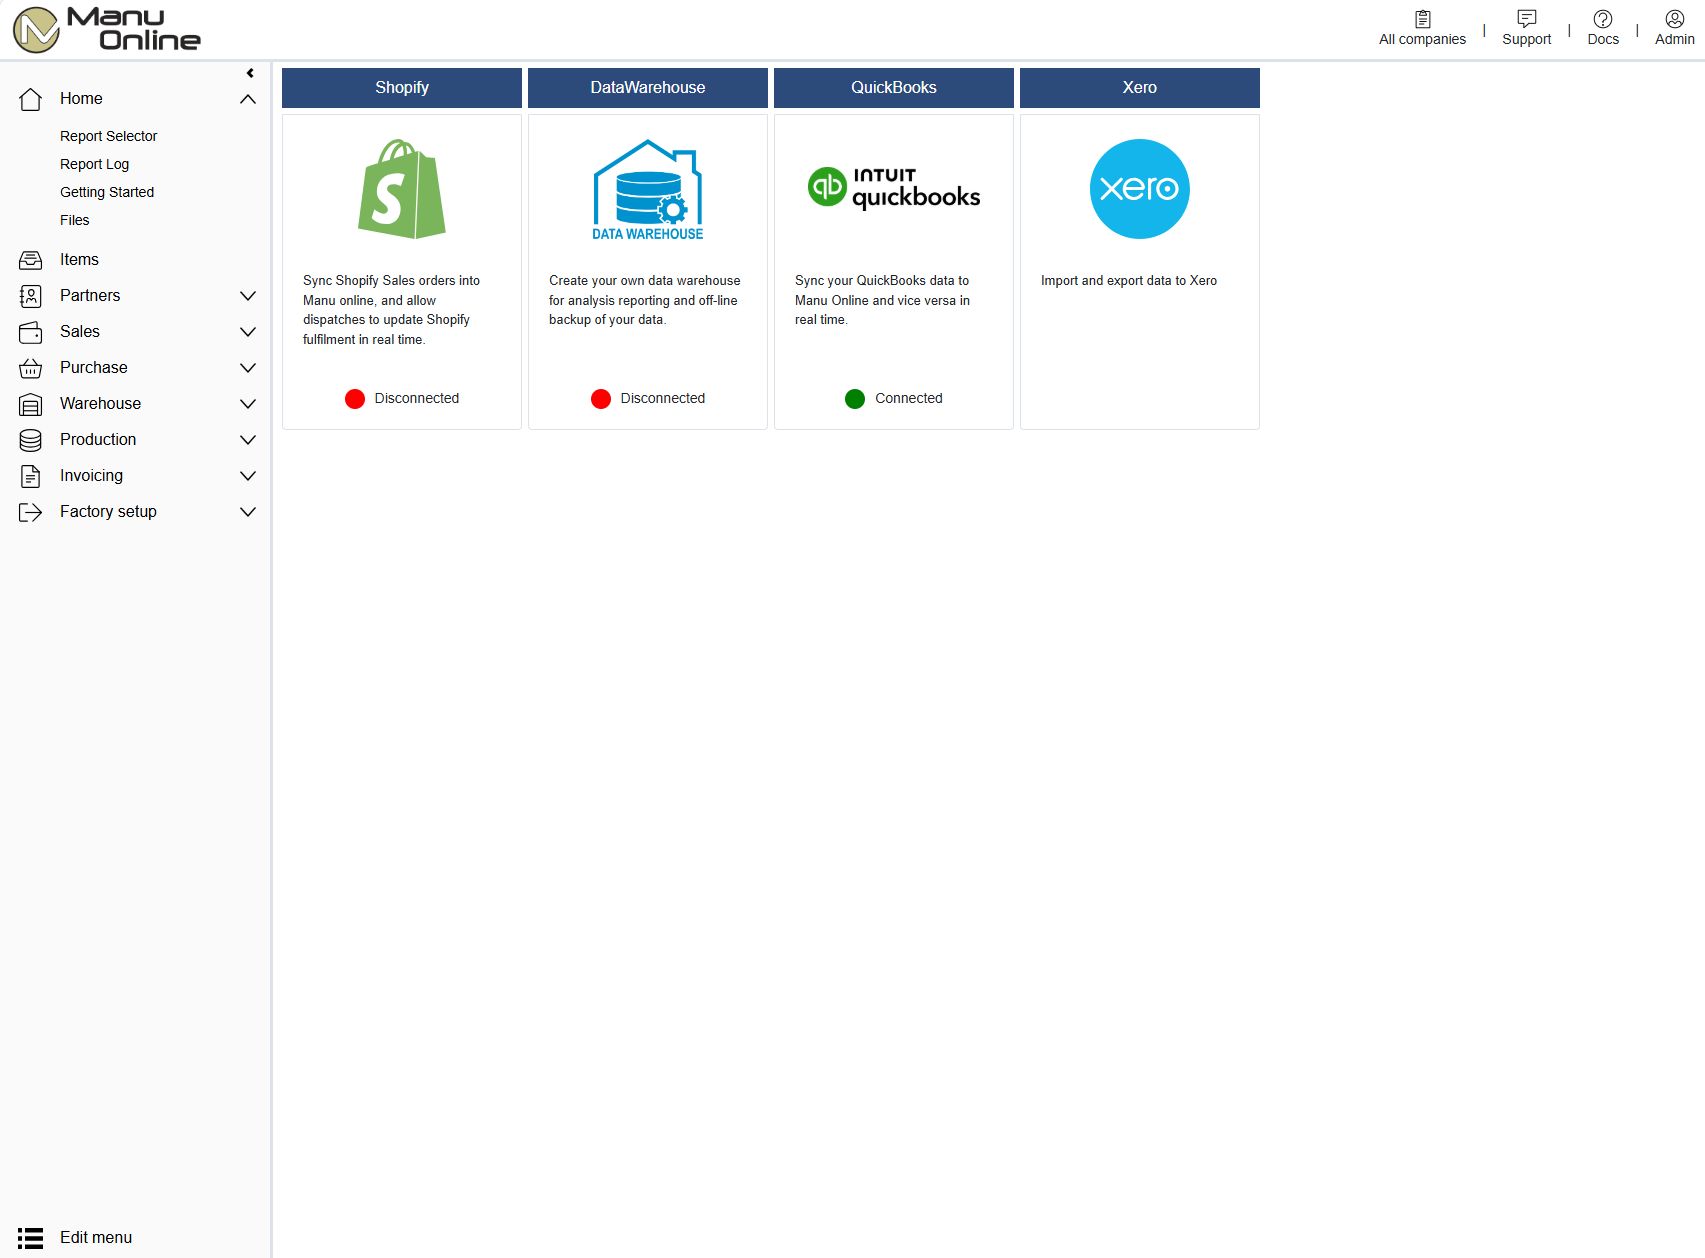Viewport: 1705px width, 1258px height.
Task: Click the Production stack icon
Action: pos(31,440)
